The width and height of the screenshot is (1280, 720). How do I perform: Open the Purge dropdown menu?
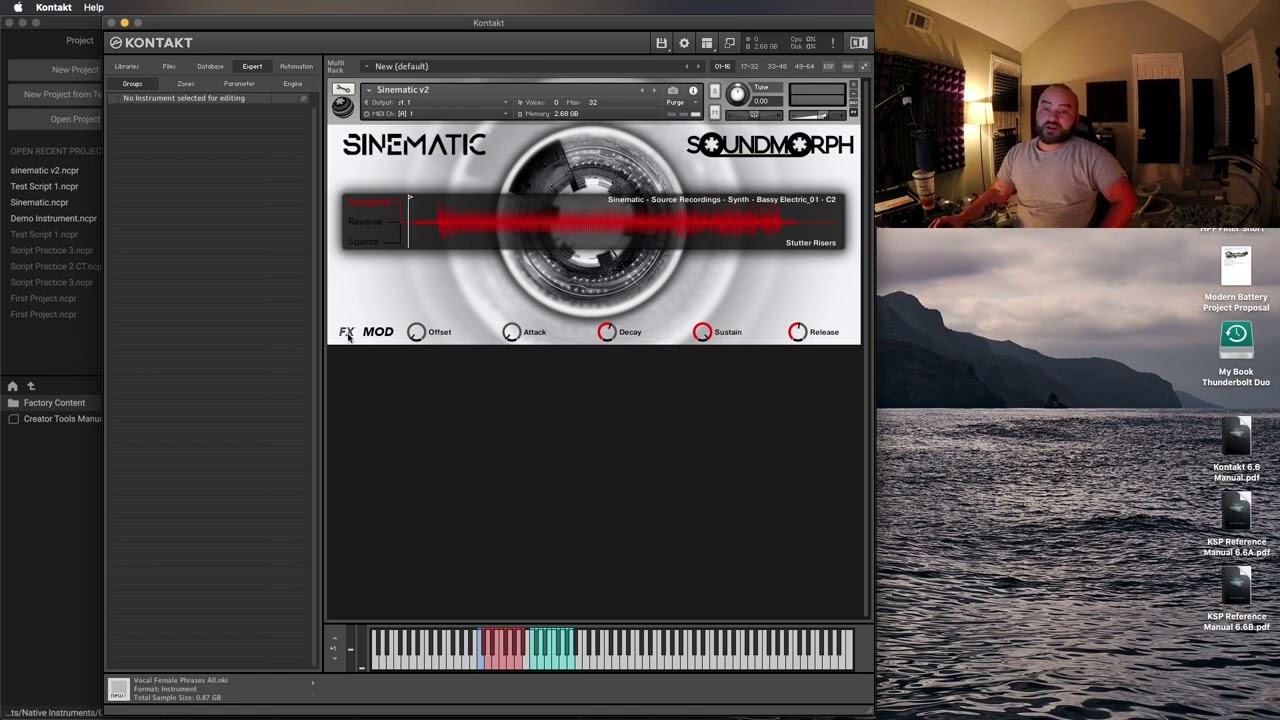click(682, 102)
